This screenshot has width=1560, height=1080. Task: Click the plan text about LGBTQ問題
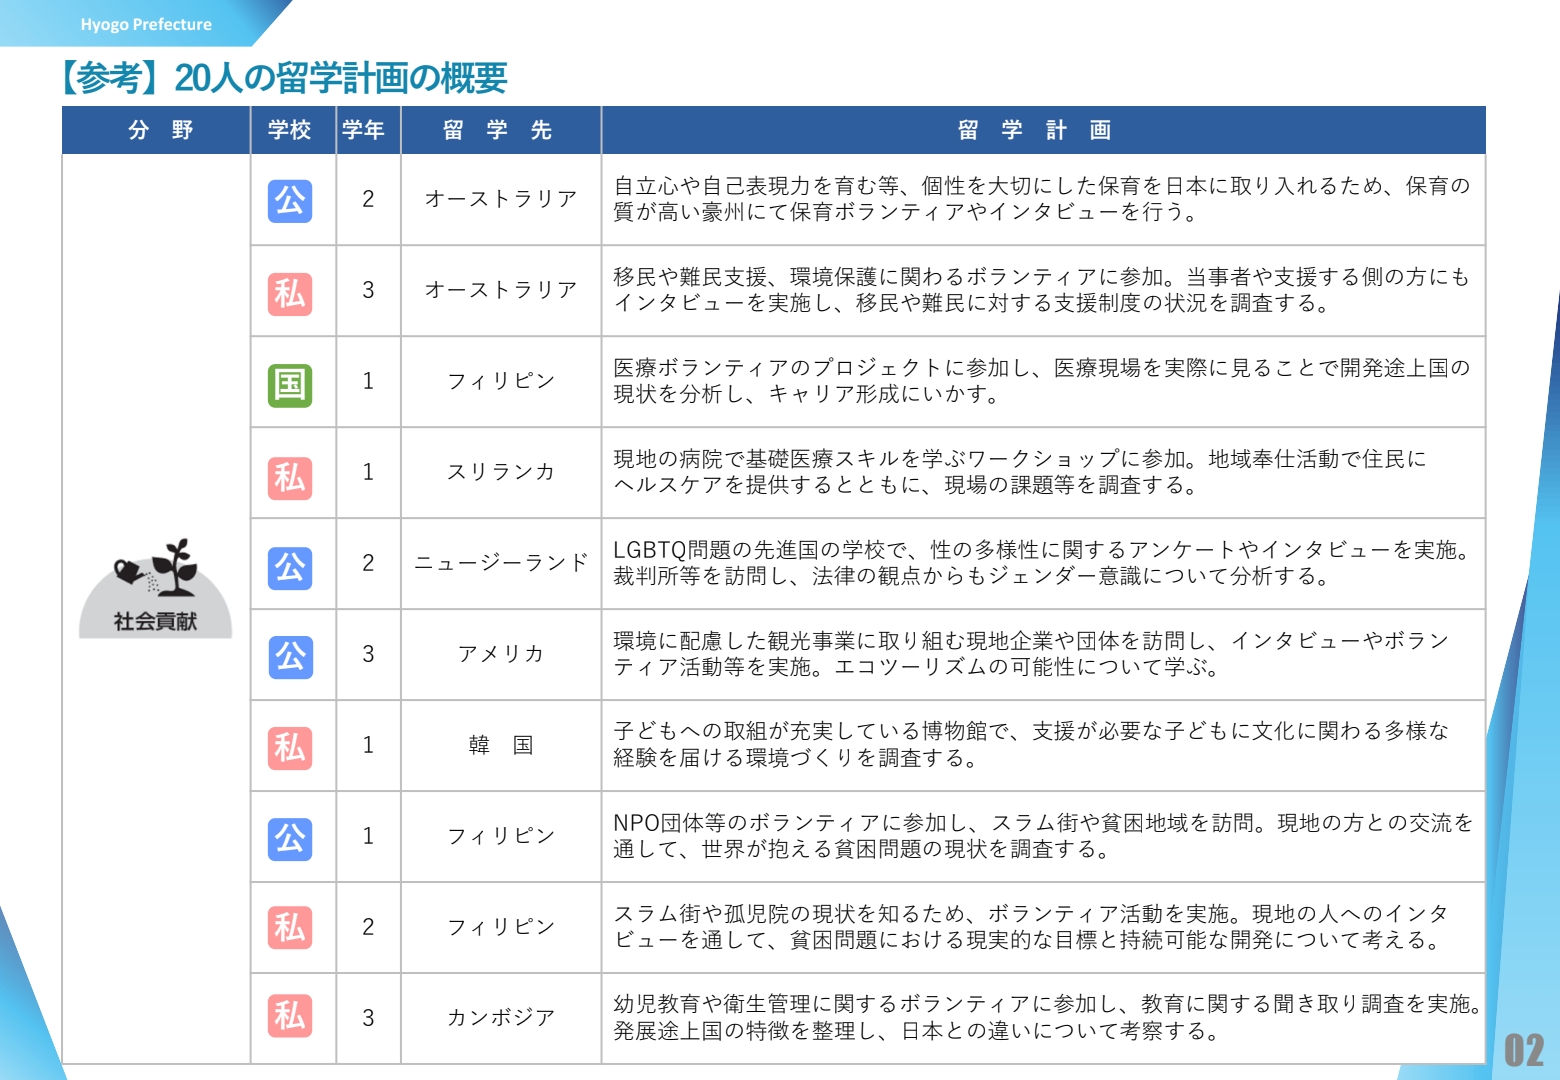[x=1043, y=562]
